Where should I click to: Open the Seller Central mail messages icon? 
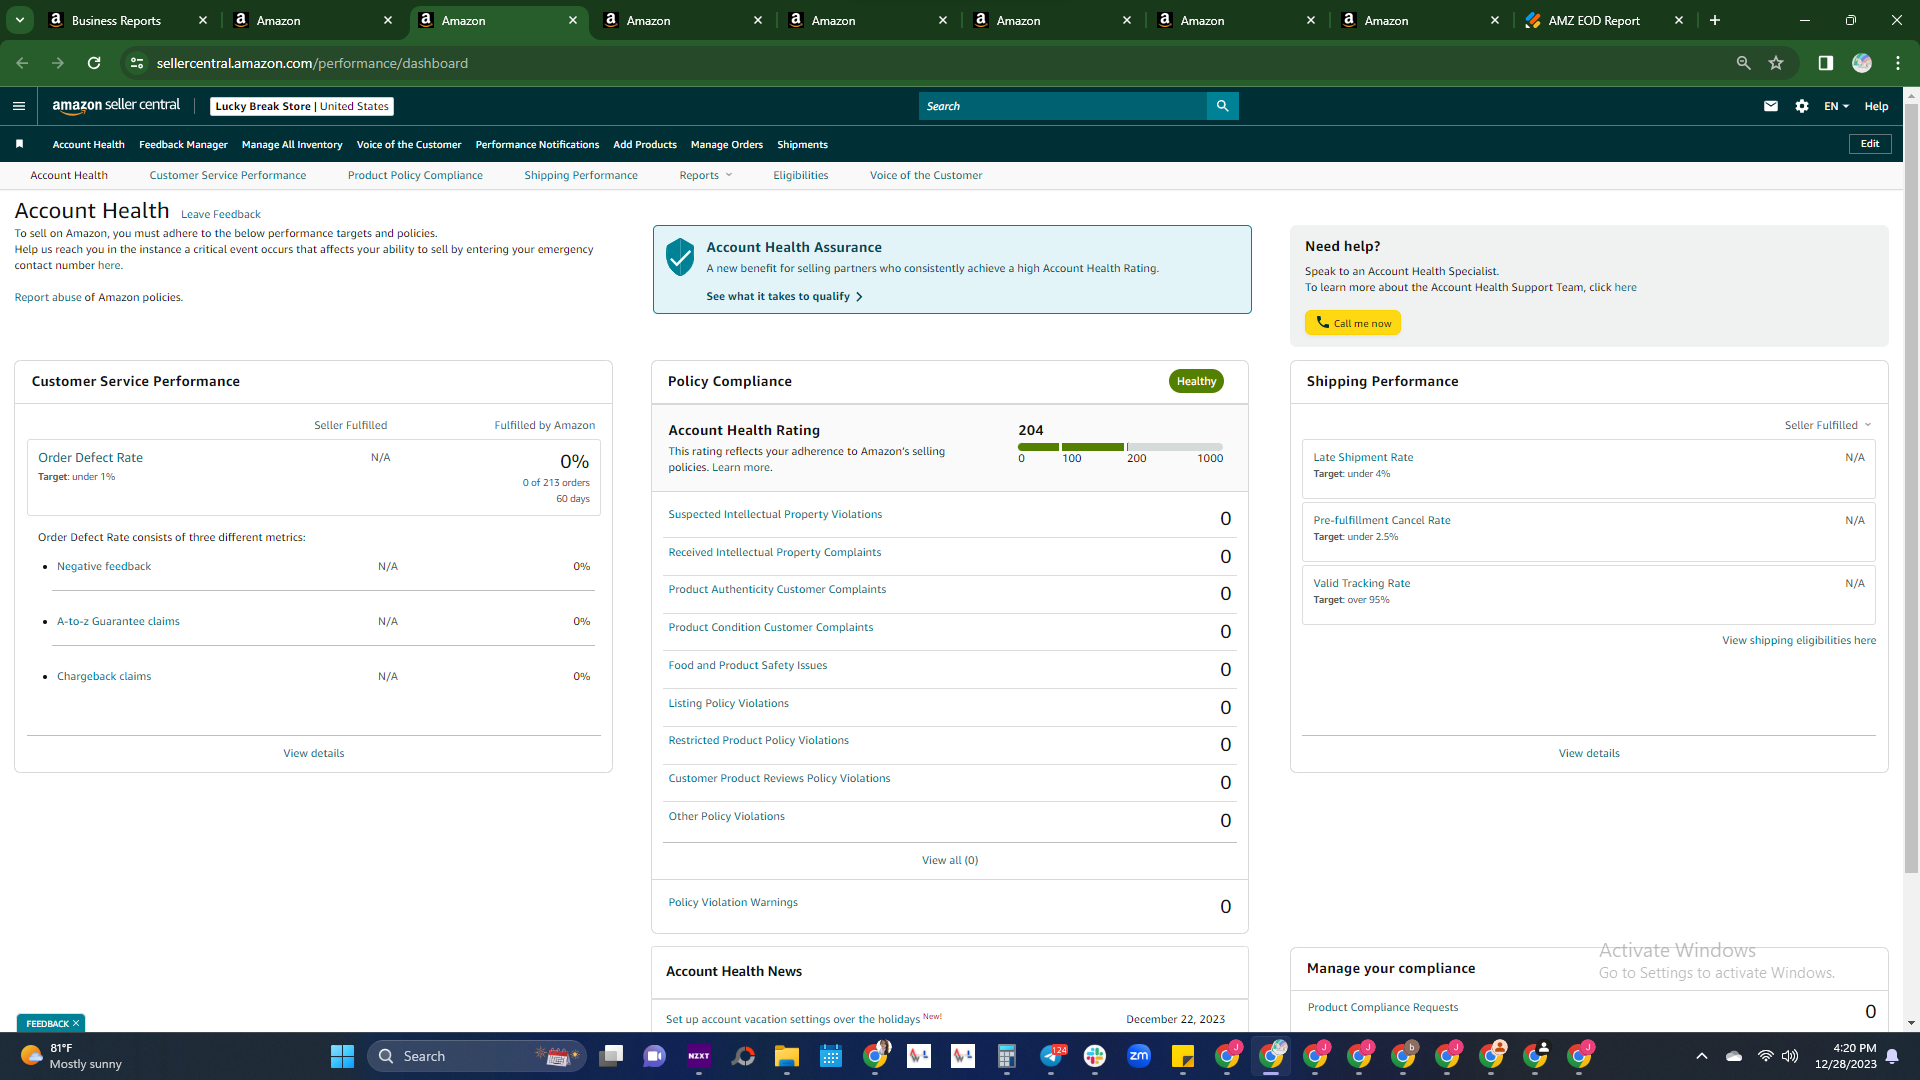[x=1771, y=106]
